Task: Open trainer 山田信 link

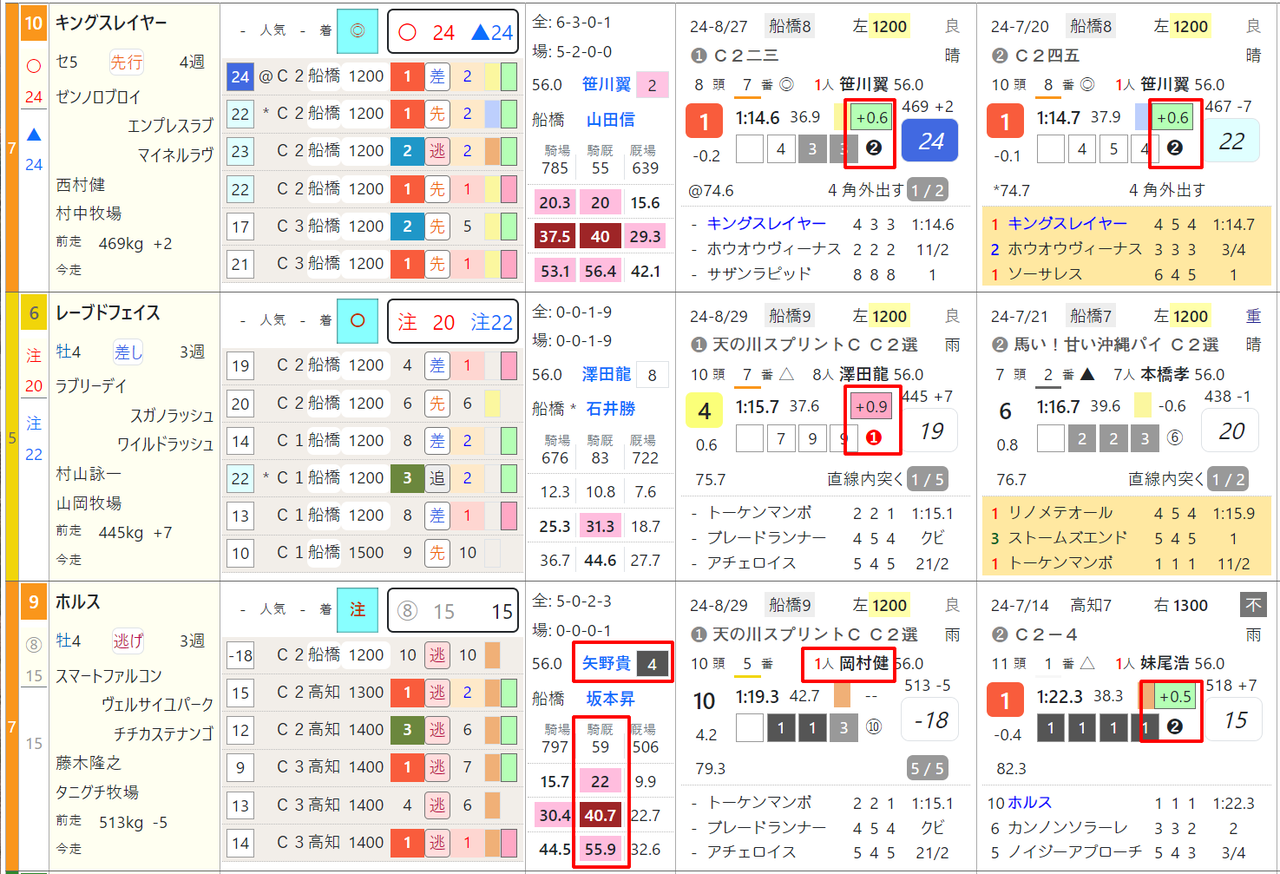Action: 610,120
